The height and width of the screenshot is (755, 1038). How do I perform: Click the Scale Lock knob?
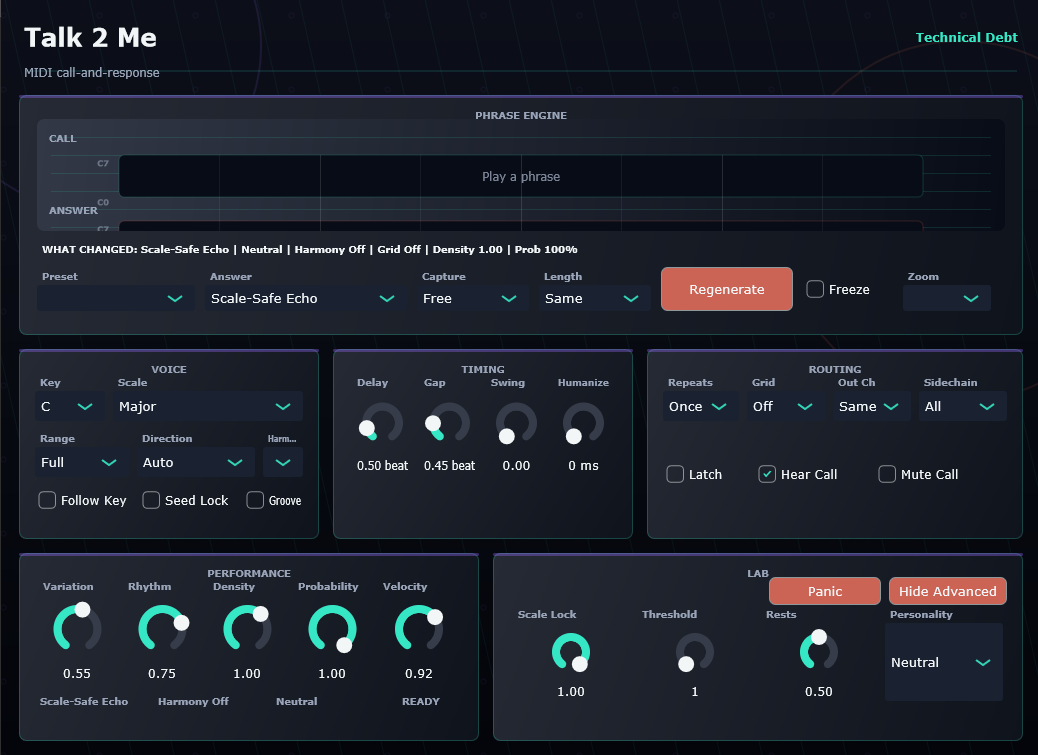click(x=571, y=652)
